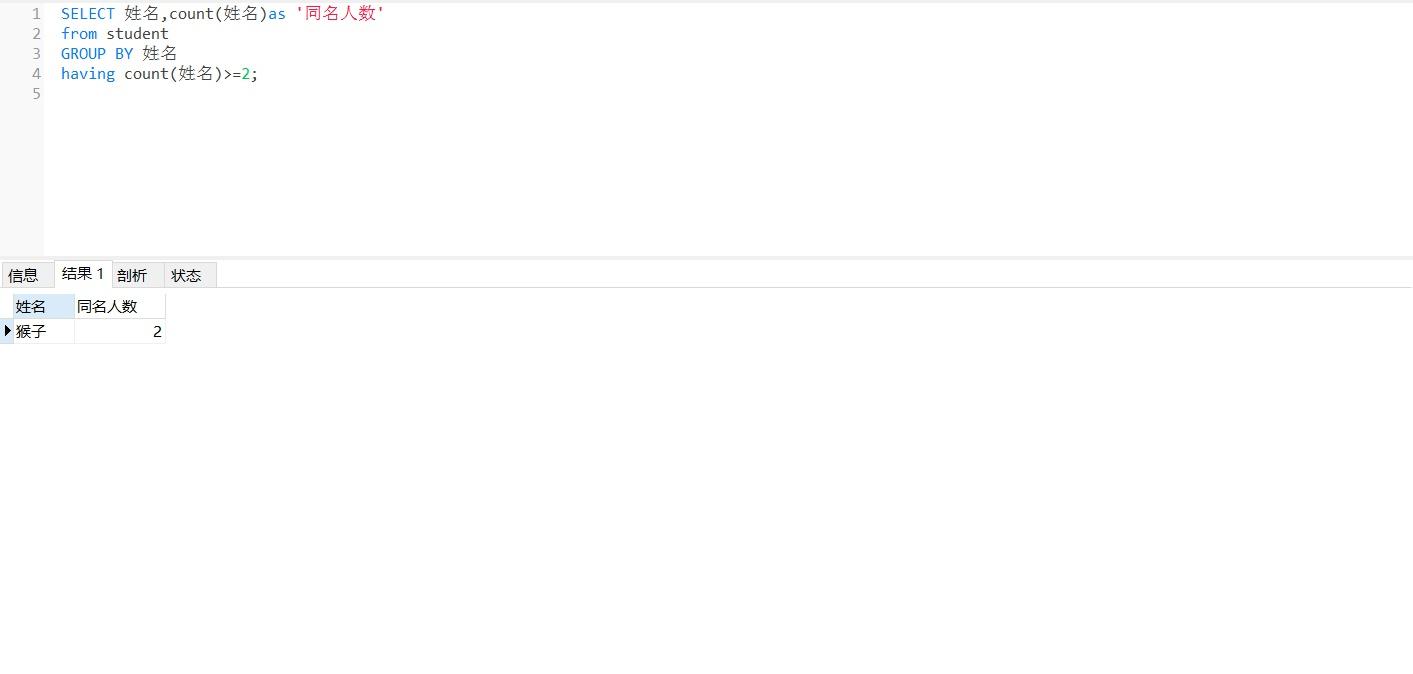
Task: Click the '同名人数' string literal
Action: tap(340, 14)
